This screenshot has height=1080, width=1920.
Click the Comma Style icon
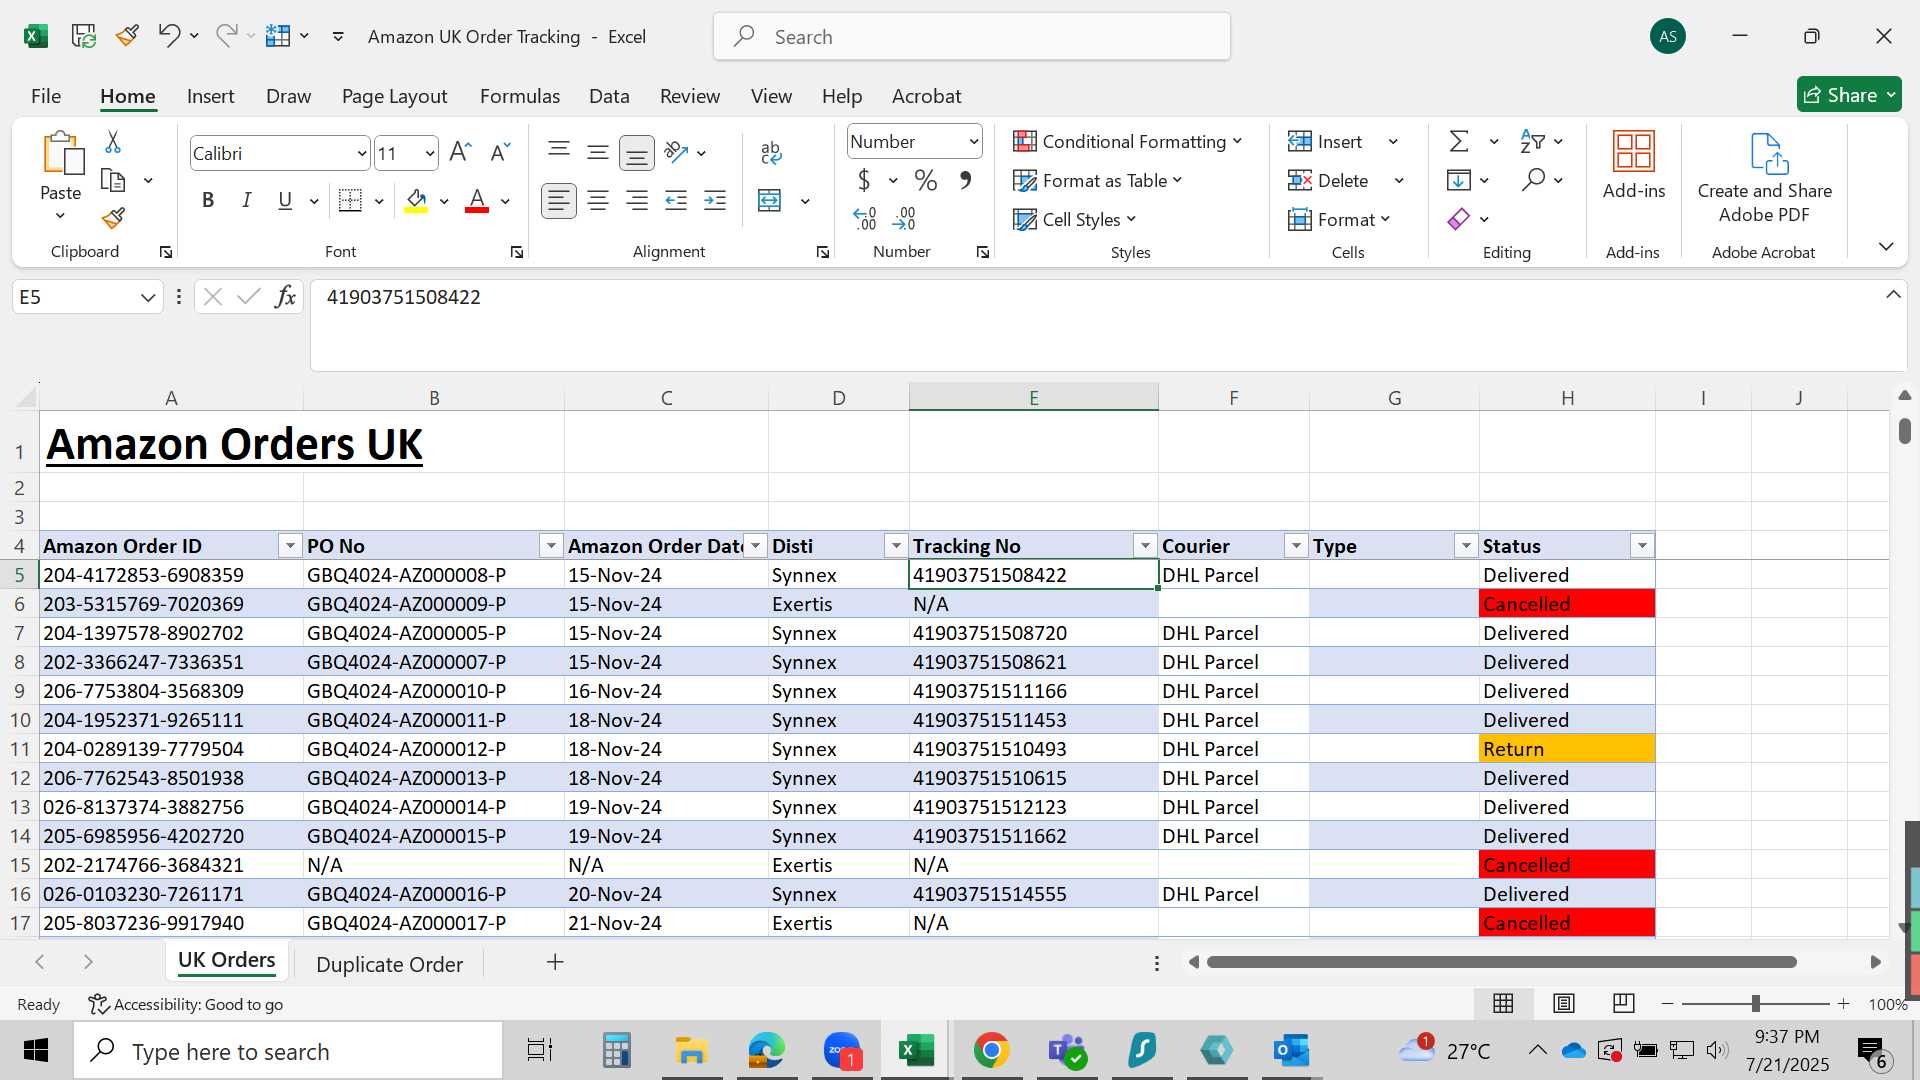965,180
